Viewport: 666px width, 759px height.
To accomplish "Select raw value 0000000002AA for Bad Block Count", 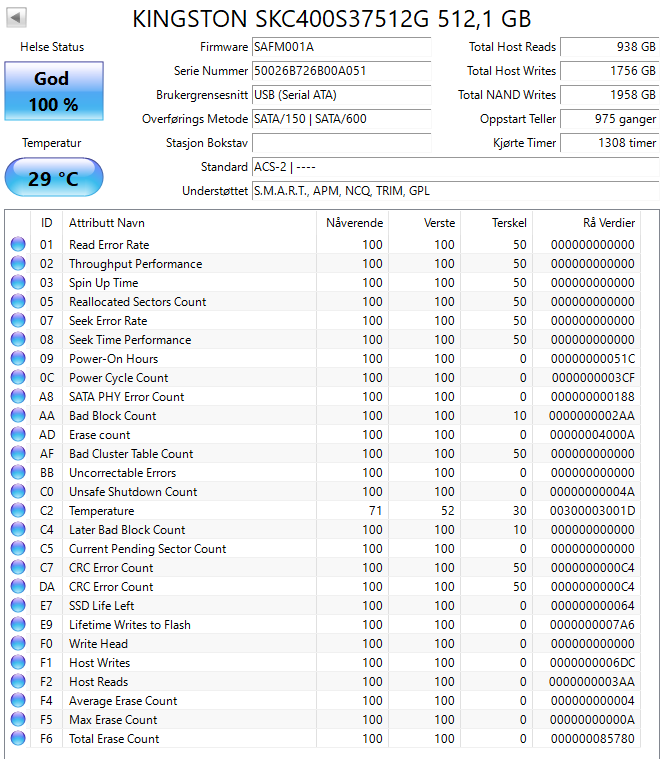I will click(592, 416).
